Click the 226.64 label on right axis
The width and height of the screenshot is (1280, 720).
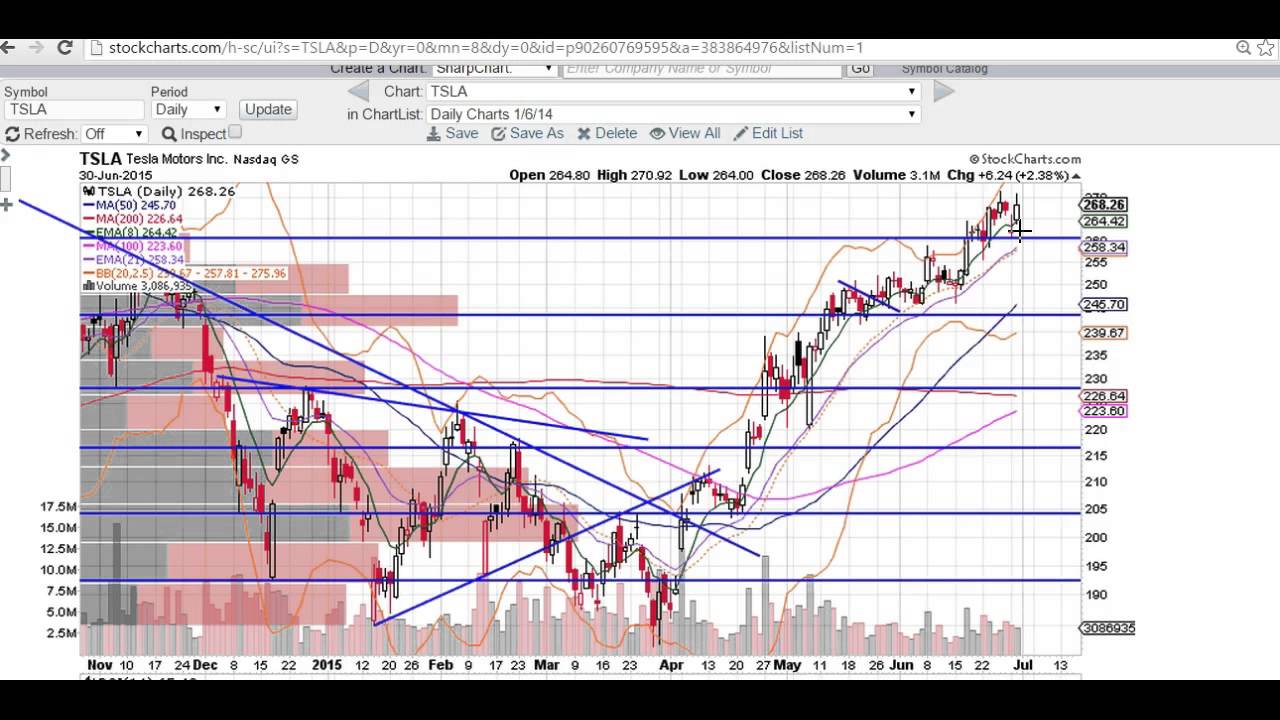pos(1104,396)
